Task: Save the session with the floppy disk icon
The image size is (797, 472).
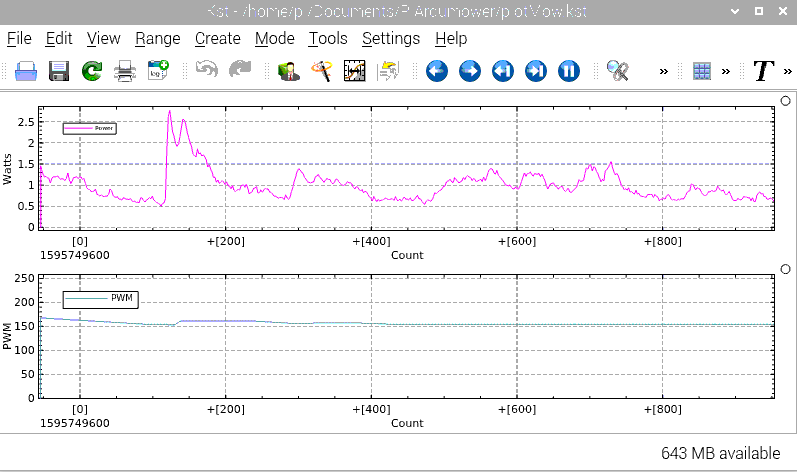Action: point(59,71)
